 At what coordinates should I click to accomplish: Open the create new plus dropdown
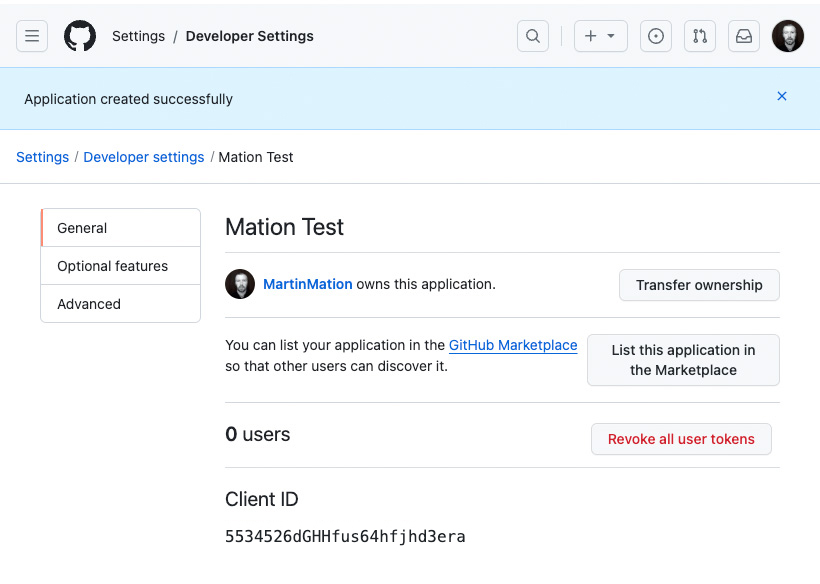[600, 36]
